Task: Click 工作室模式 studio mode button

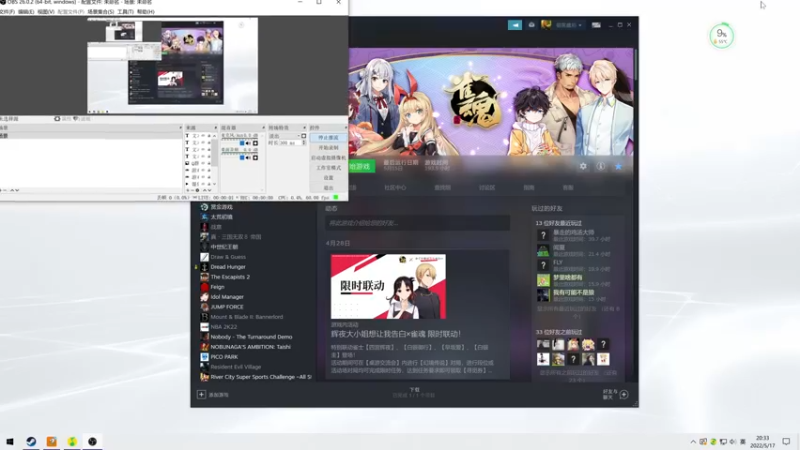Action: click(x=328, y=168)
